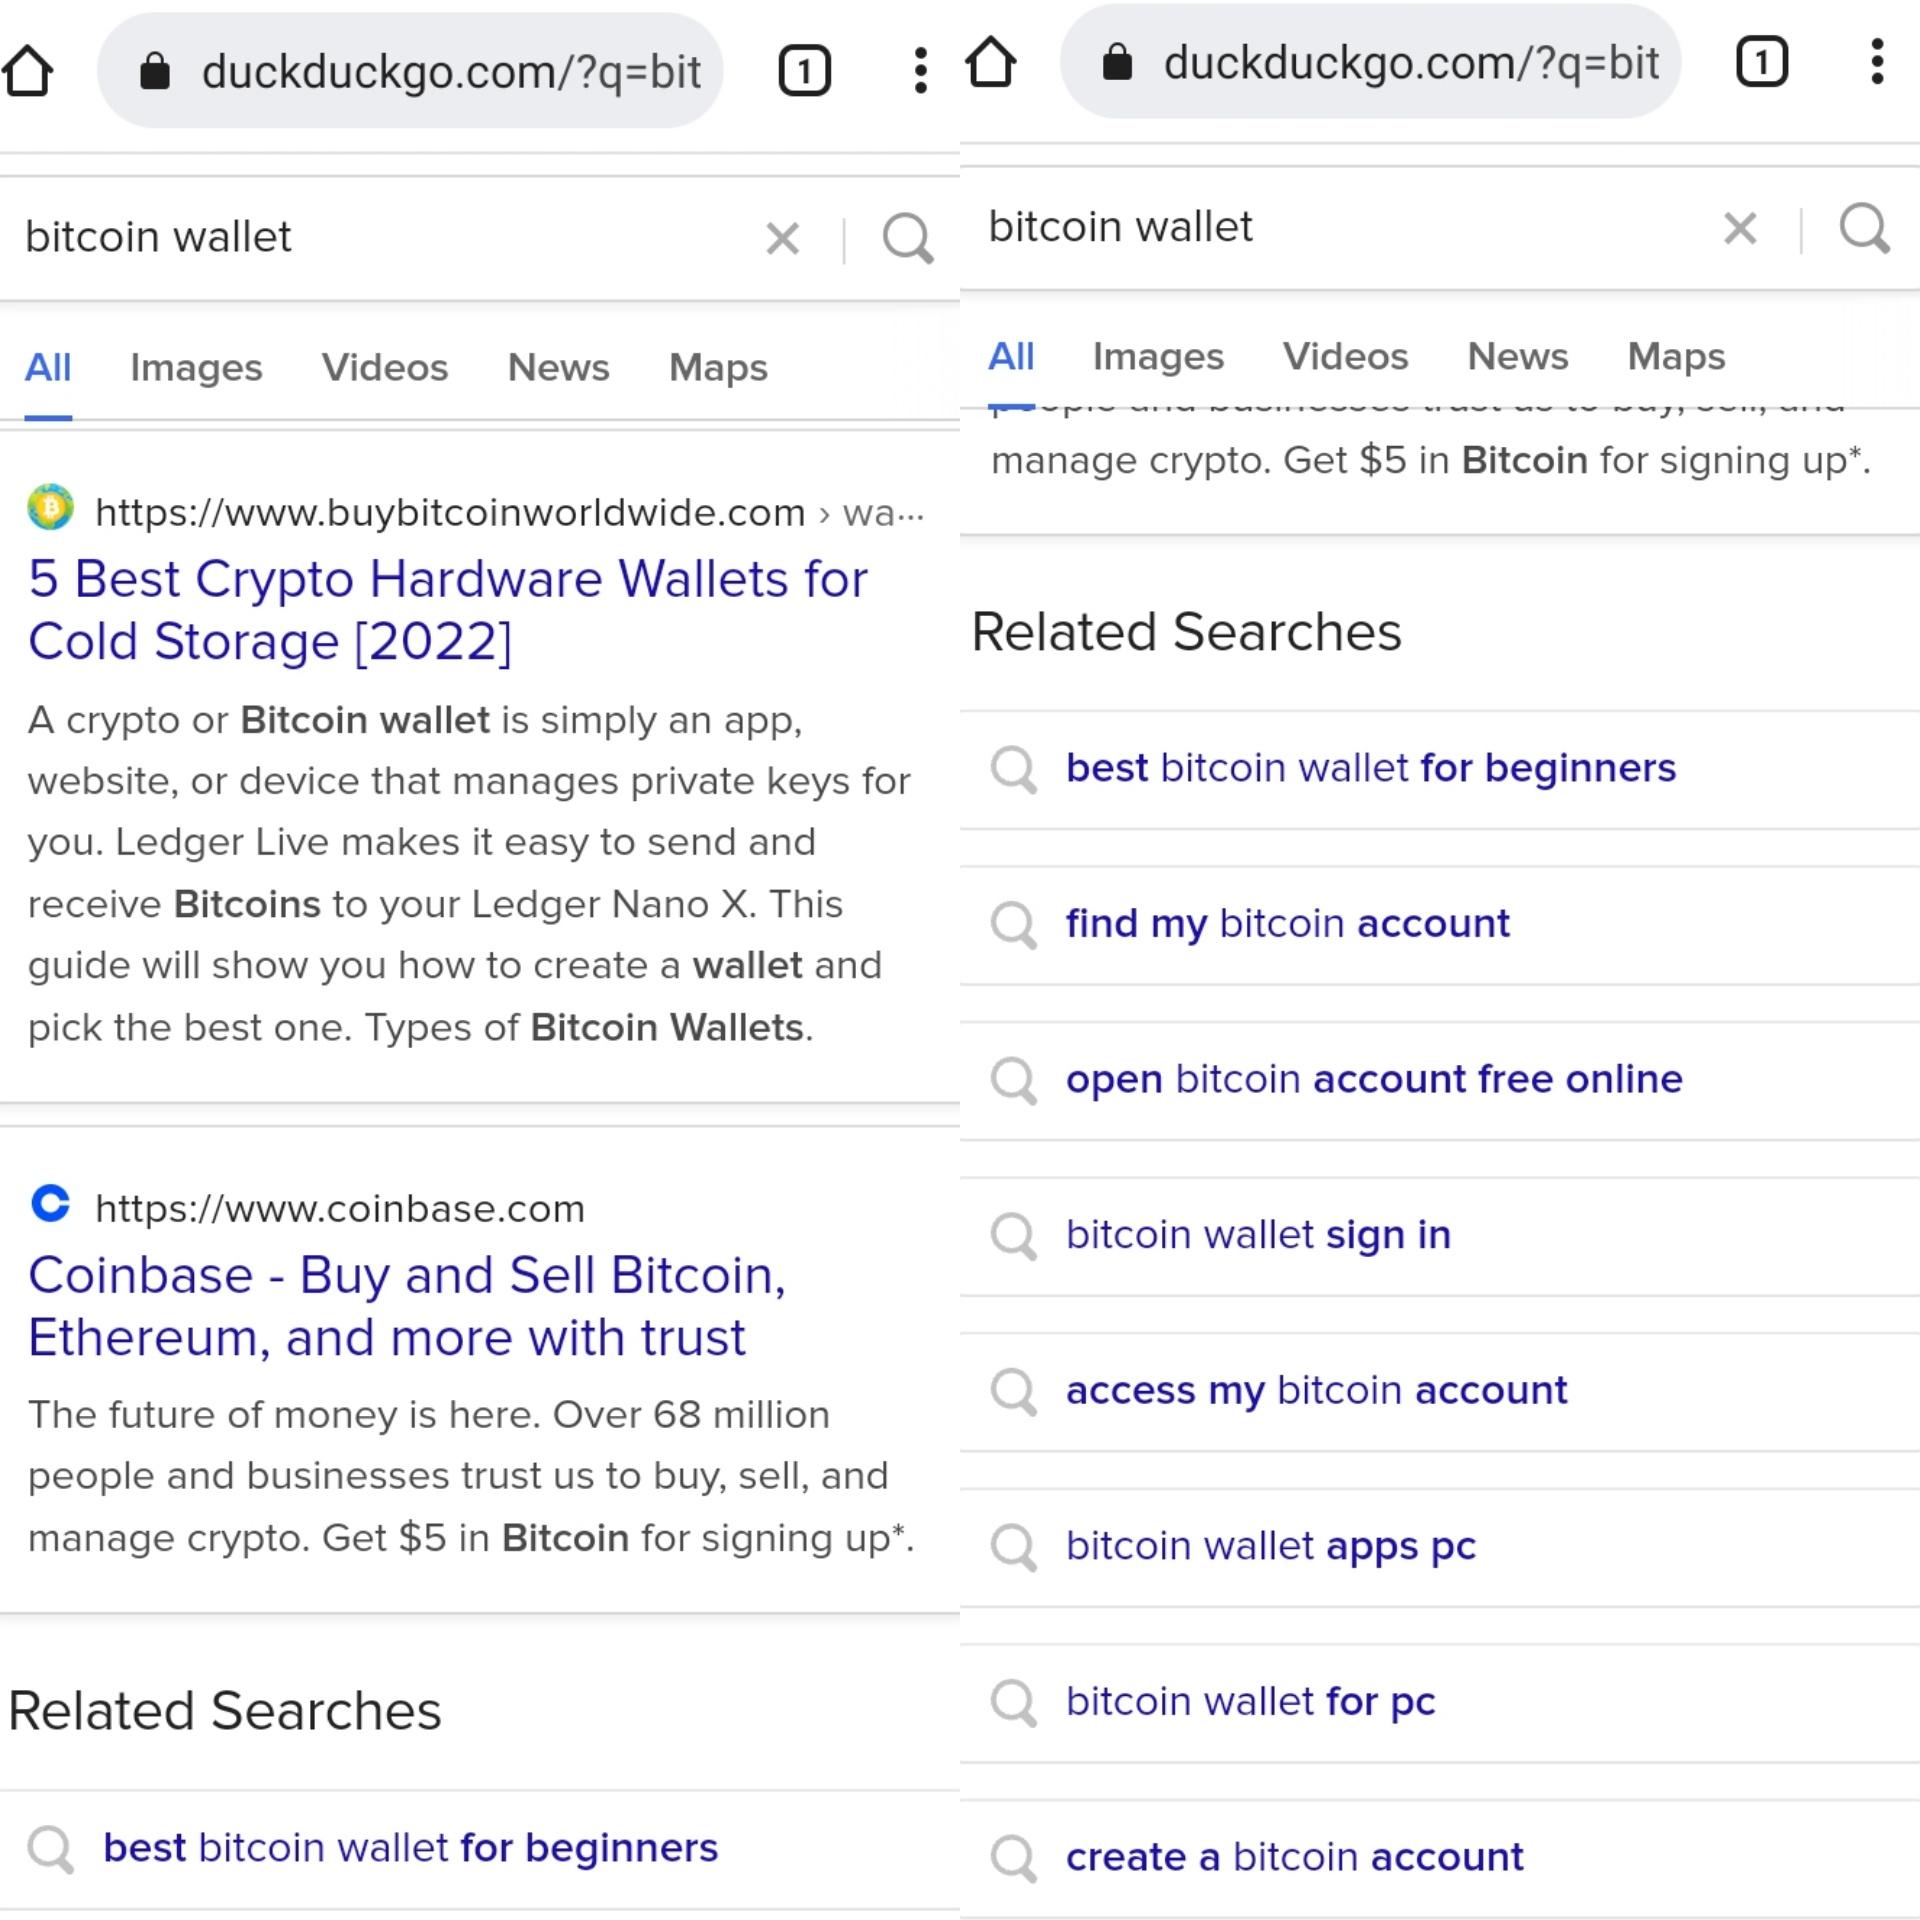Screen dimensions: 1920x1920
Task: Click the snippet starting 'The future of money is here'
Action: click(x=471, y=1477)
